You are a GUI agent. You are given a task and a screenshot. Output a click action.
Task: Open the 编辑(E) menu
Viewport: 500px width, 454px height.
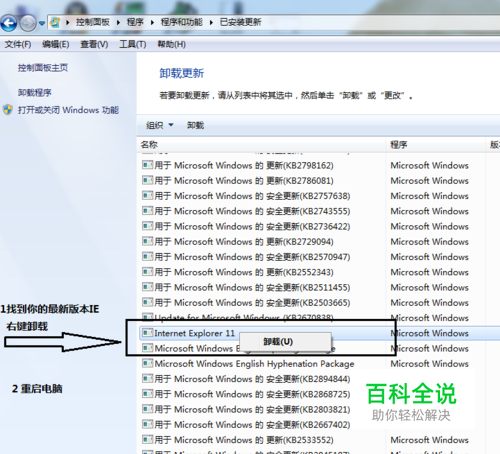[56, 44]
